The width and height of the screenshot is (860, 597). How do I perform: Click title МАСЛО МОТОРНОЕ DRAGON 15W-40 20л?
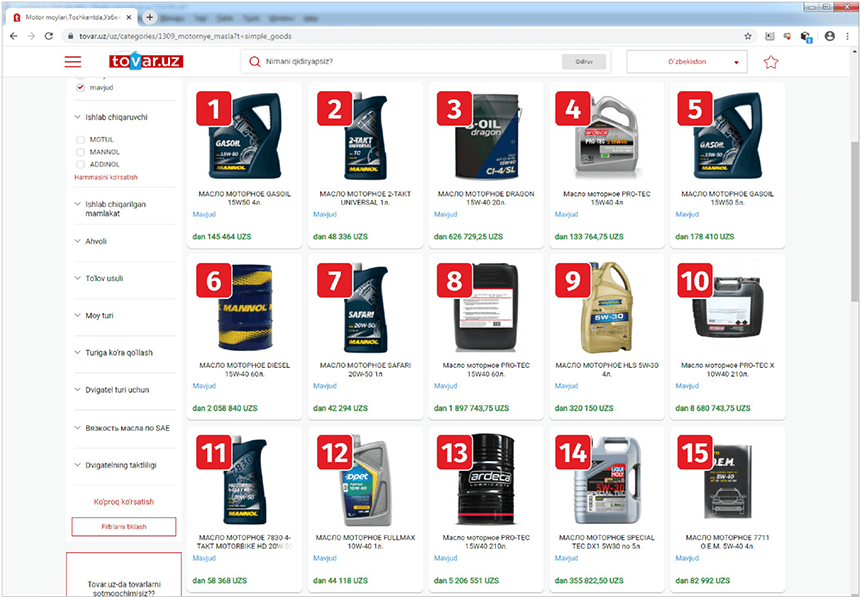pos(486,198)
